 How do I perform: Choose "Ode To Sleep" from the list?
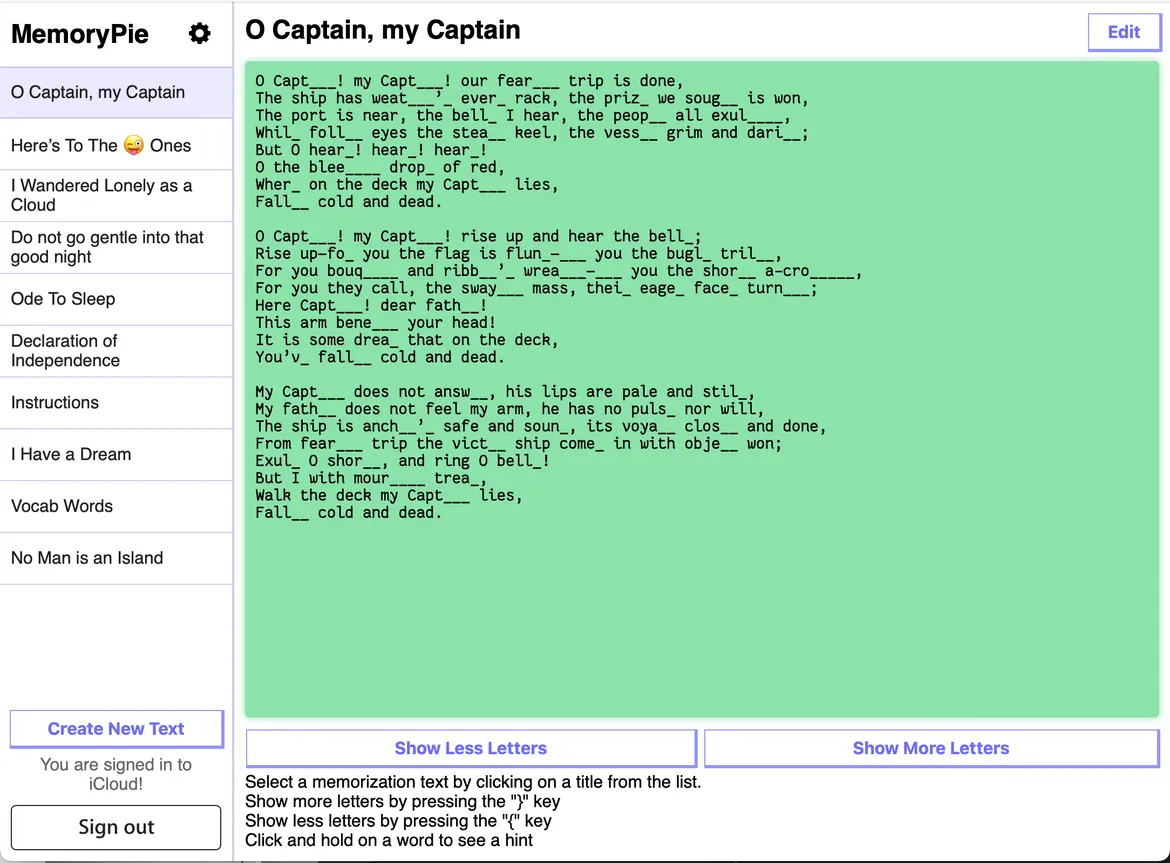coord(63,299)
